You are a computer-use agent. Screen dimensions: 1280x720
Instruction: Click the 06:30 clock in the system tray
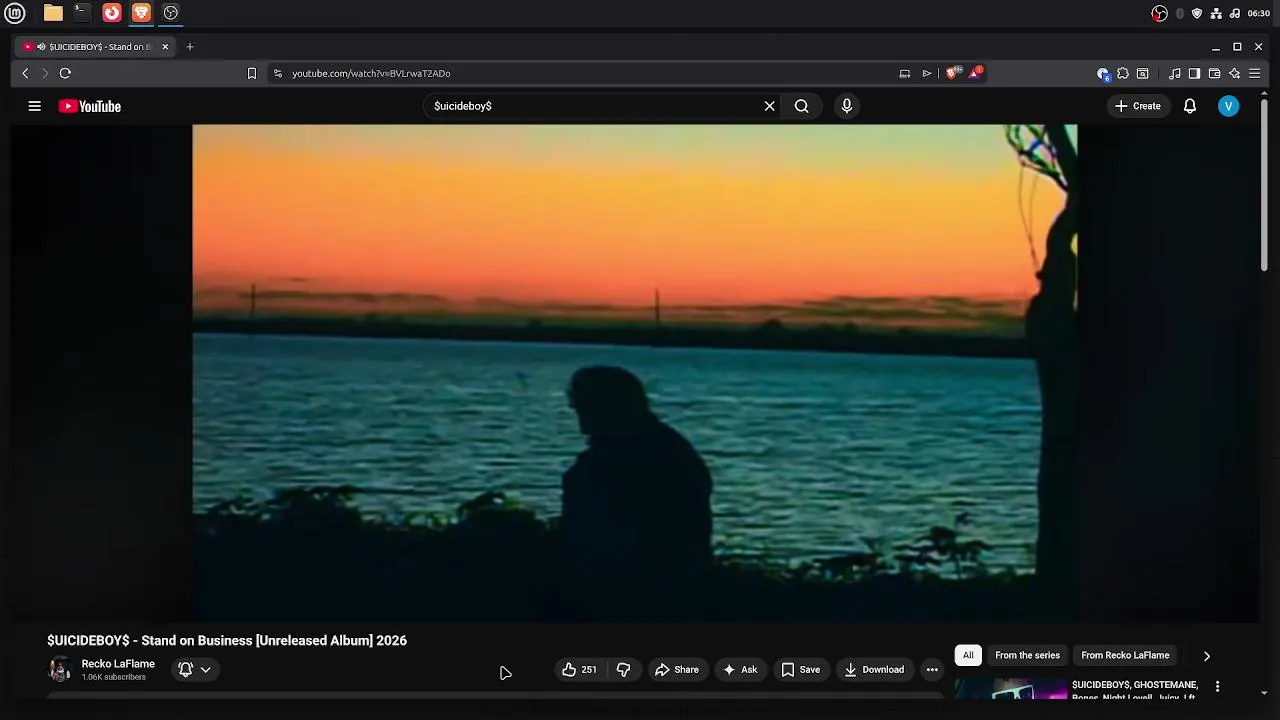click(x=1259, y=13)
